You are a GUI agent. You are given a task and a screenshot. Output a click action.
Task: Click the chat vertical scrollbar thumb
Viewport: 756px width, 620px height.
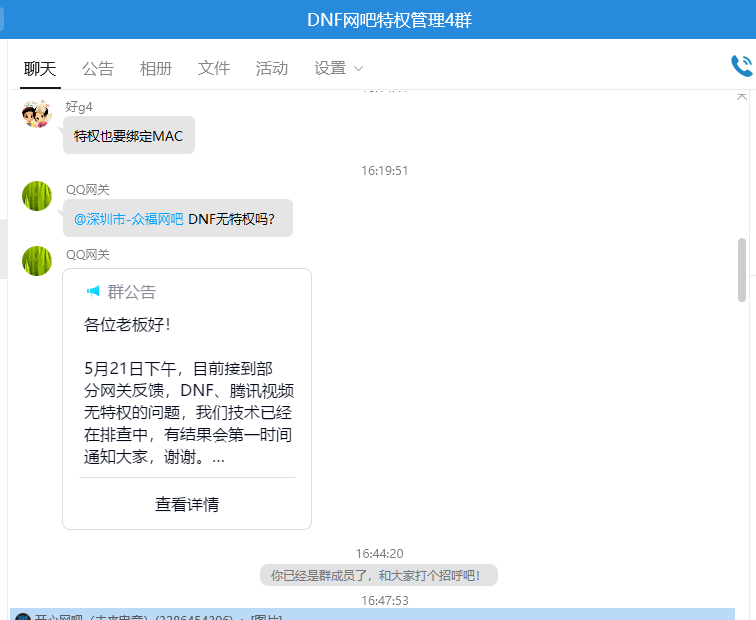pyautogui.click(x=742, y=270)
